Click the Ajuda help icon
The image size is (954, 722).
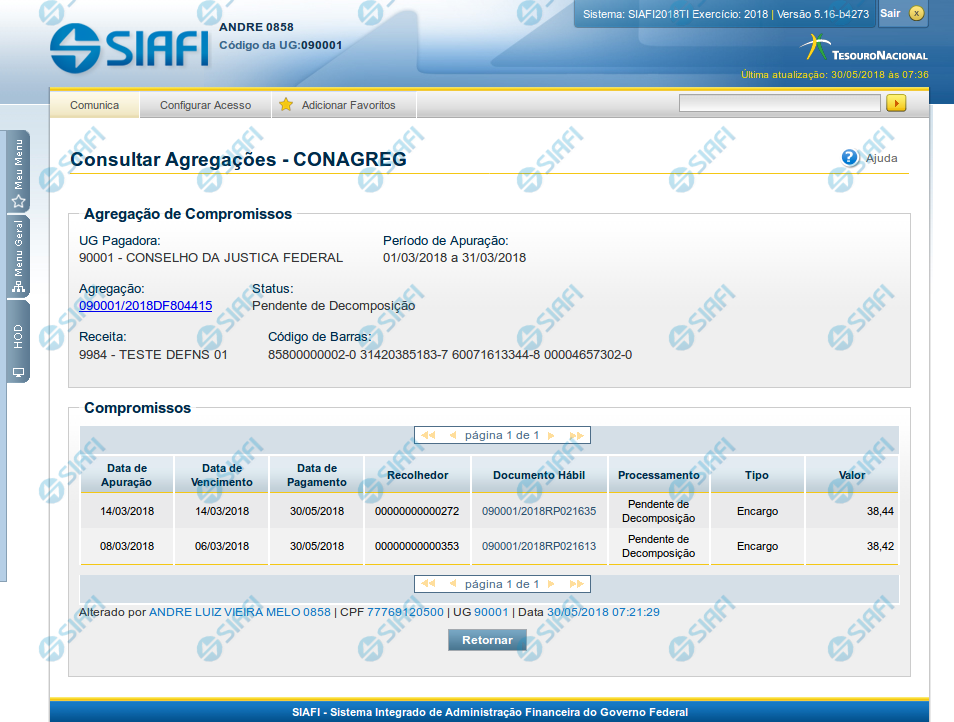click(x=850, y=157)
